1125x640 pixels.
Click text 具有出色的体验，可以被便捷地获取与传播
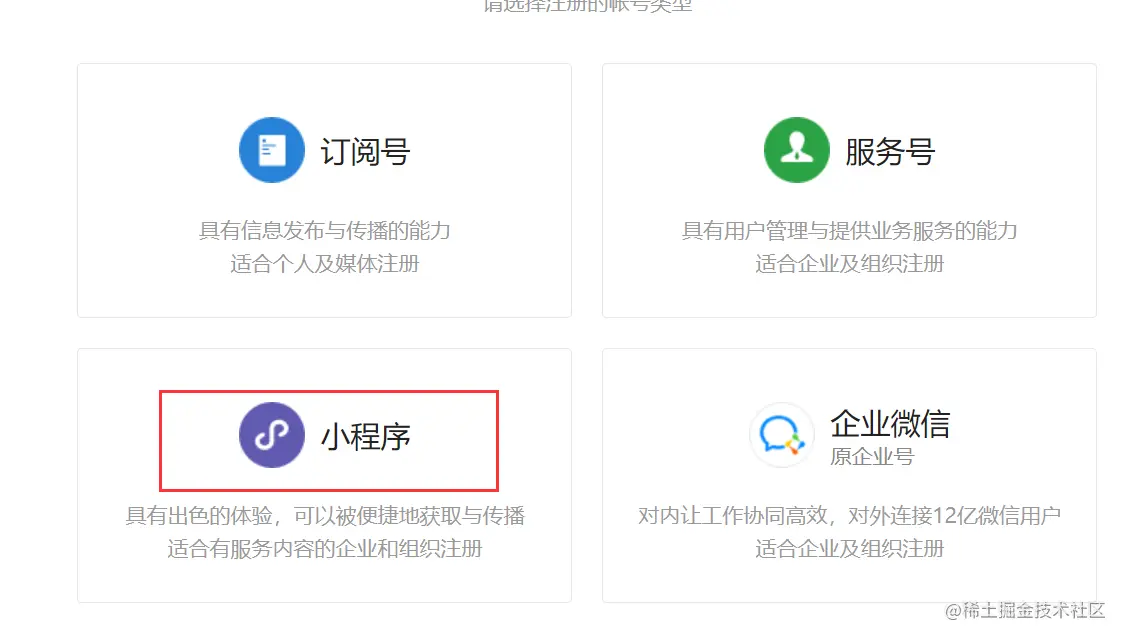(x=325, y=516)
